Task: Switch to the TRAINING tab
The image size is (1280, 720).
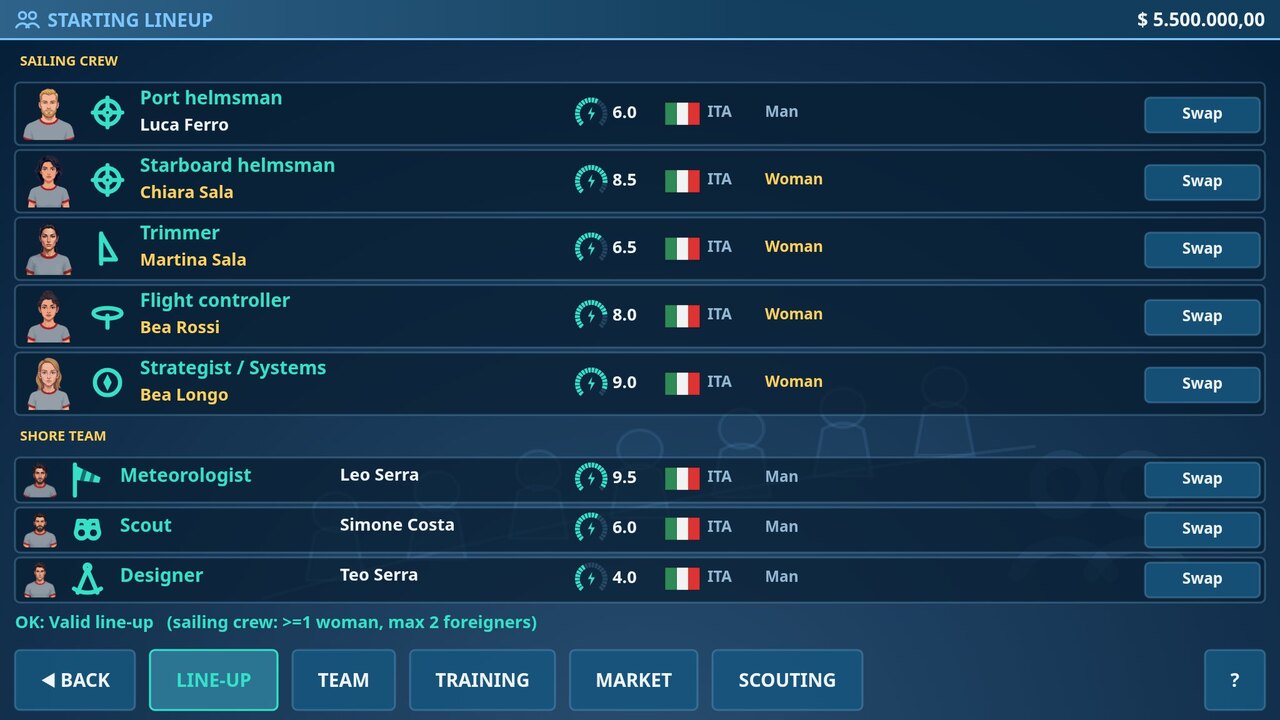Action: (482, 680)
